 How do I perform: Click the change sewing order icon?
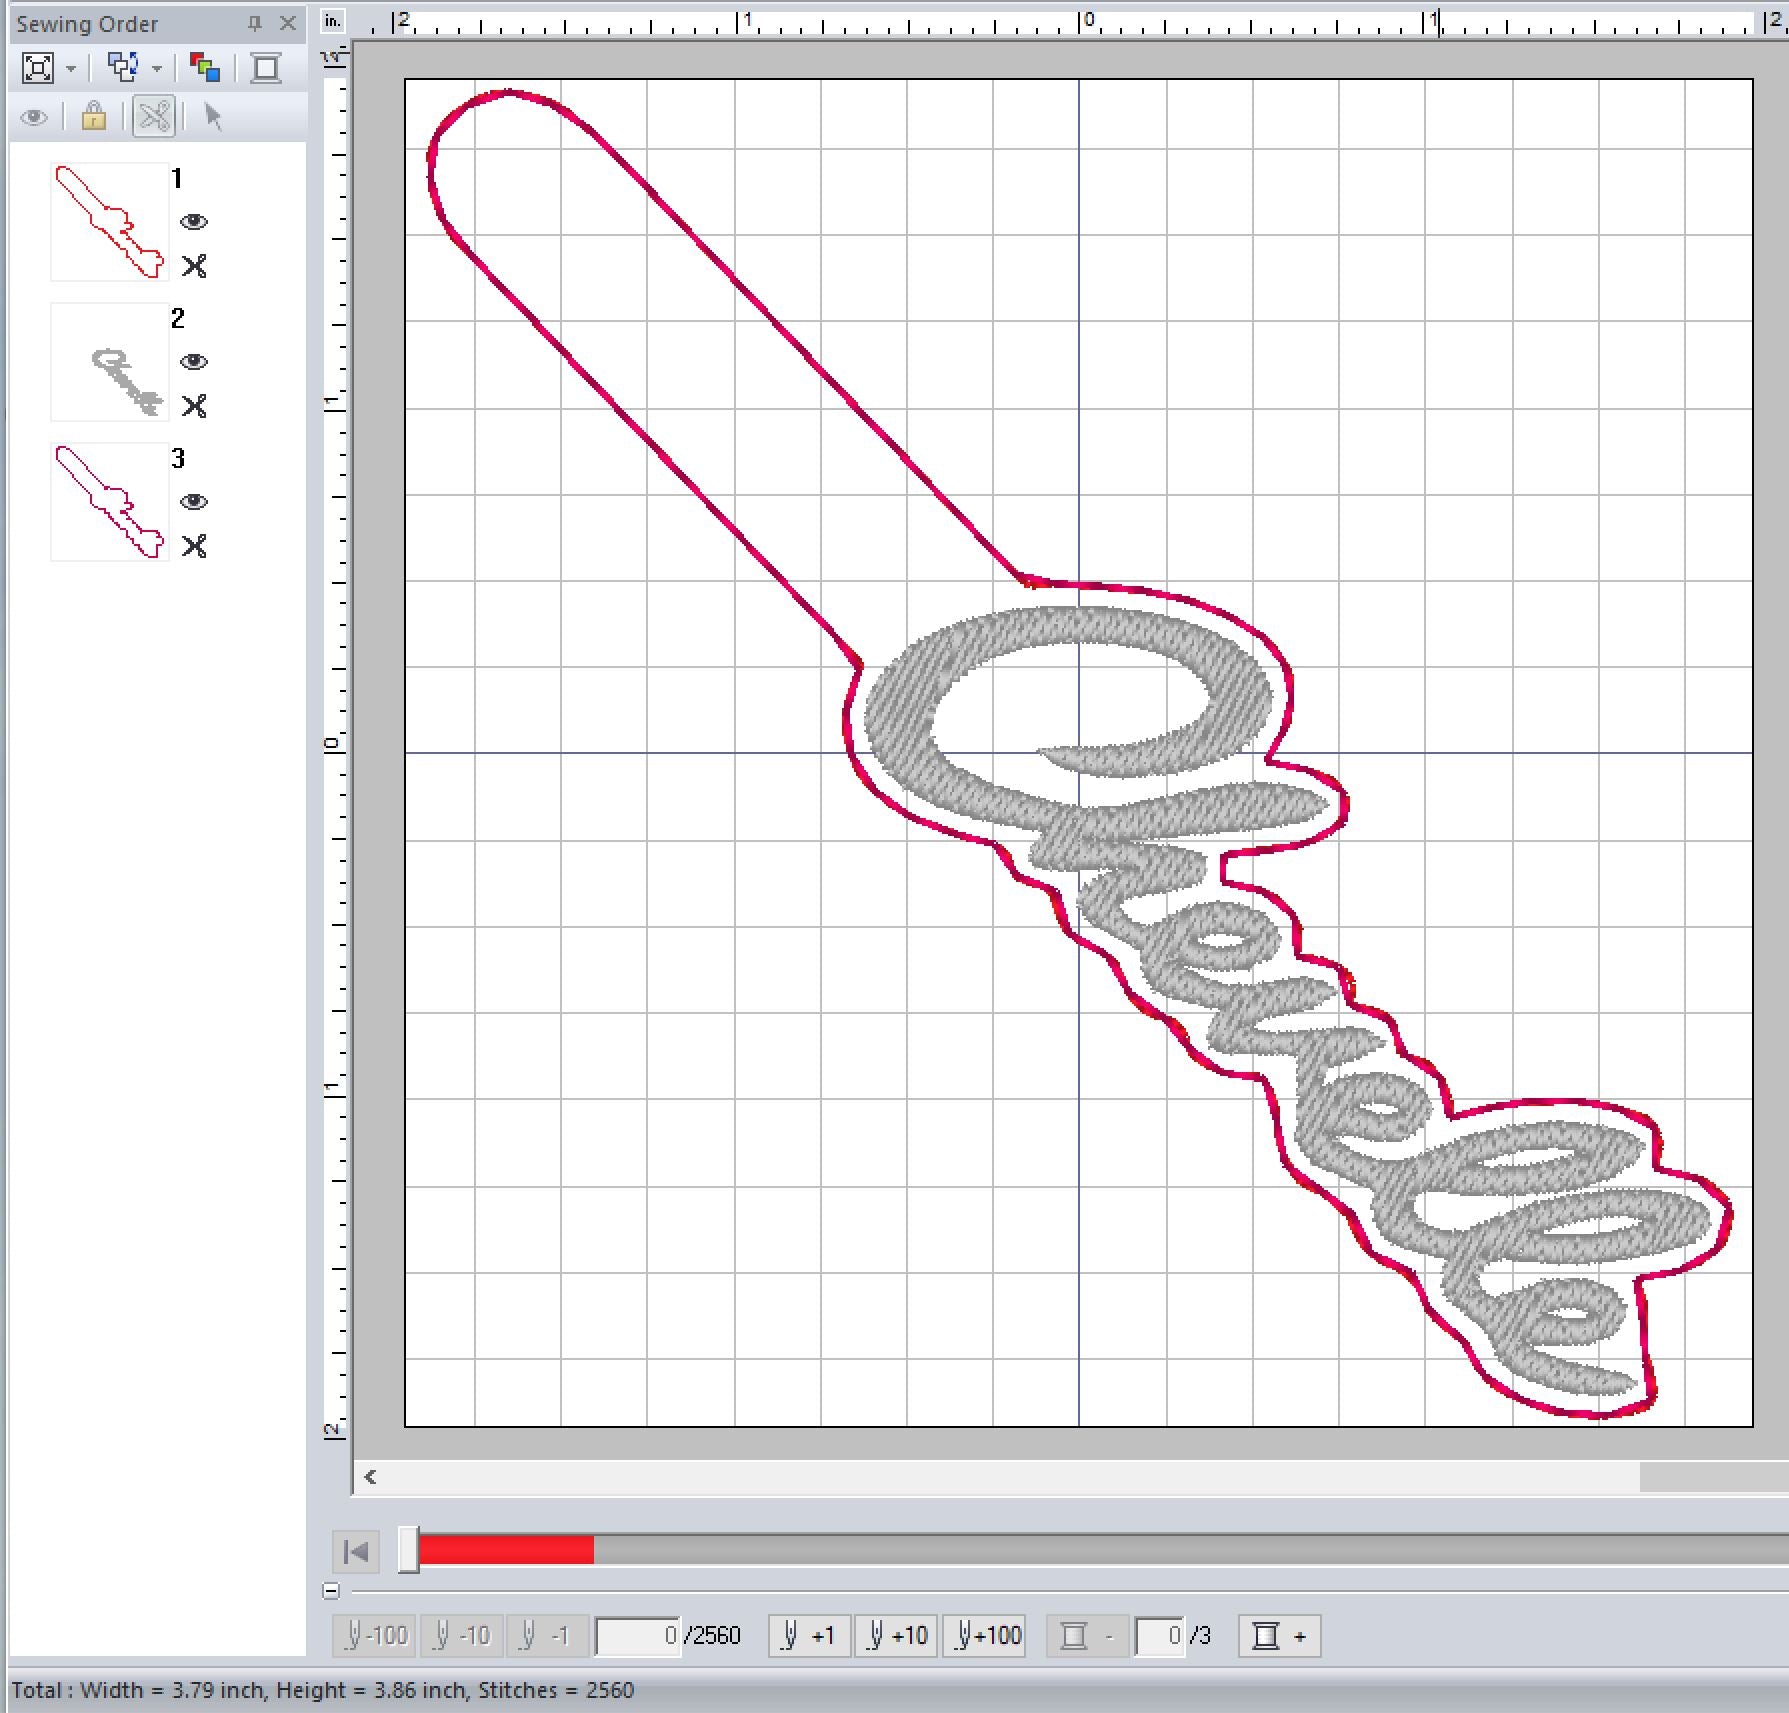coord(123,68)
